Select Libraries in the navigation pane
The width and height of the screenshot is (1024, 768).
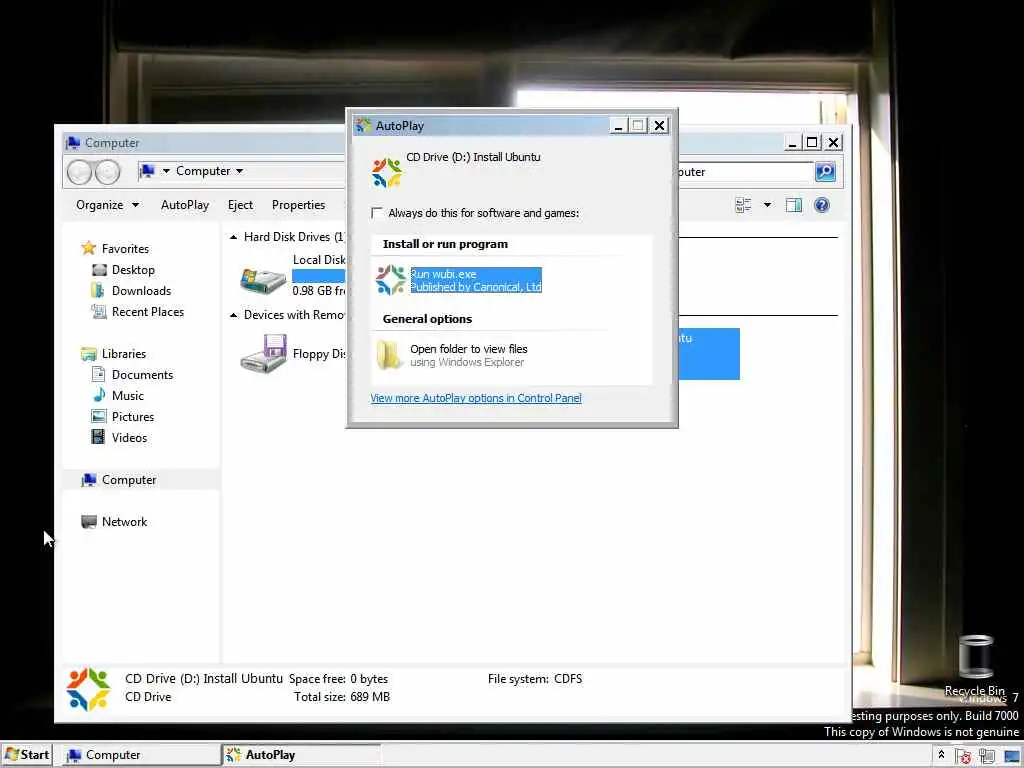tap(124, 353)
